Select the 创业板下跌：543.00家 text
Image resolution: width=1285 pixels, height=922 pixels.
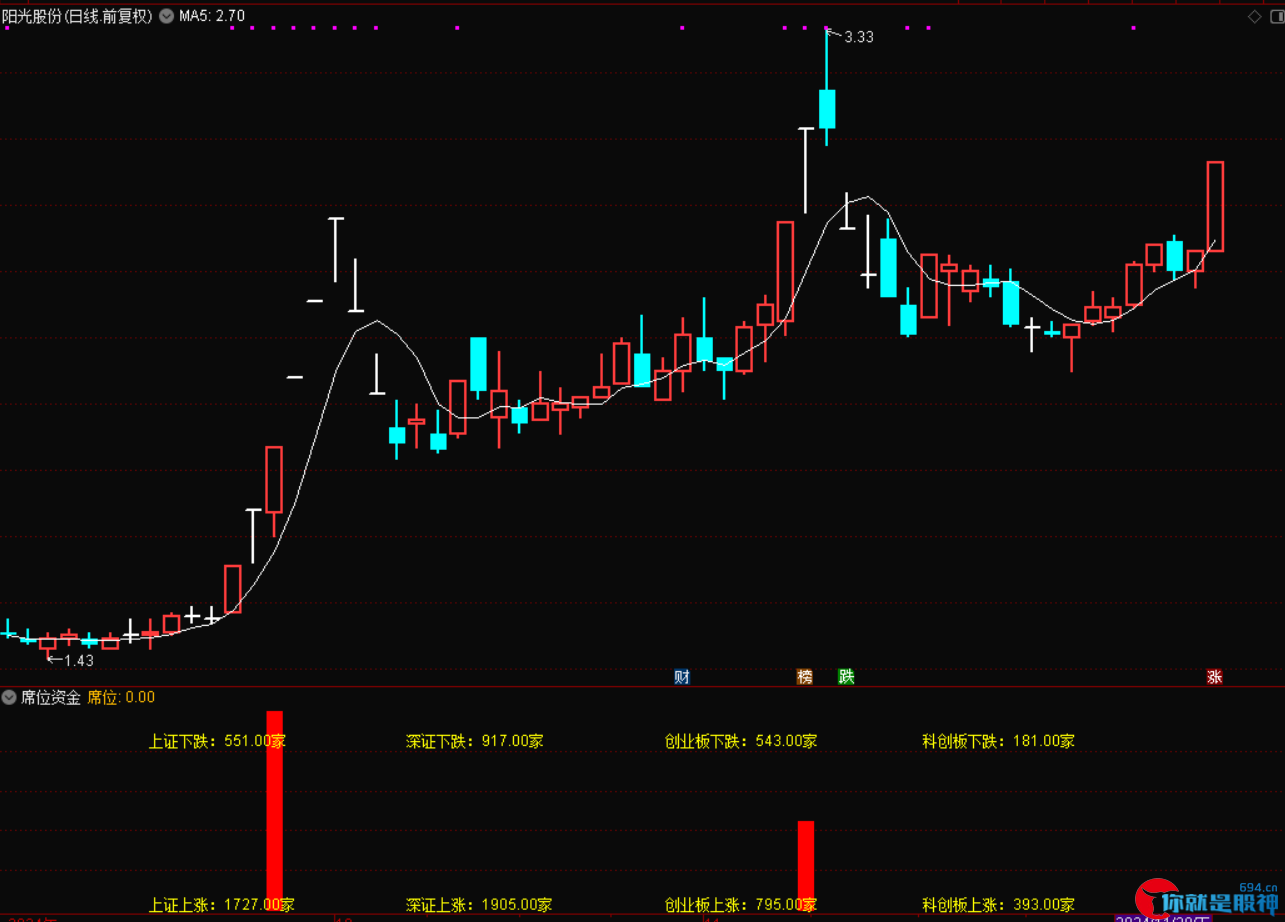741,741
